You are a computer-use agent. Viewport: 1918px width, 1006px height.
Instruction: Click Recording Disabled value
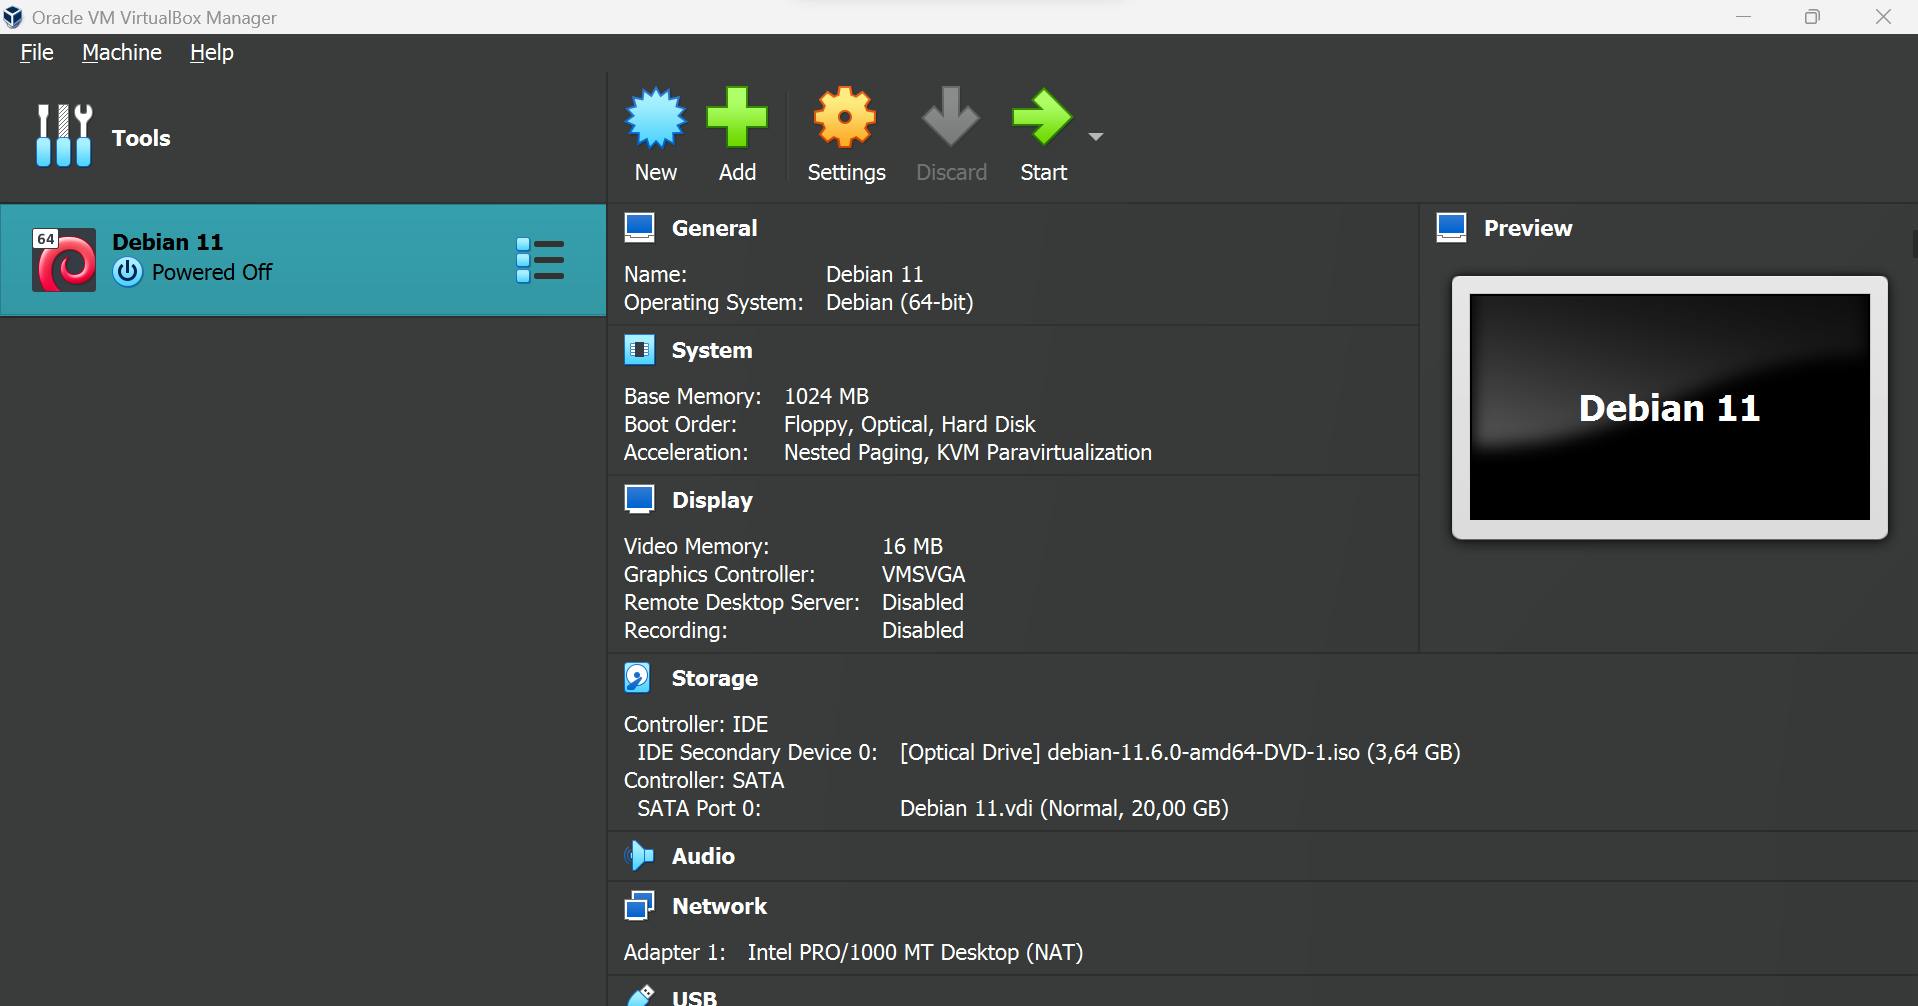[922, 630]
